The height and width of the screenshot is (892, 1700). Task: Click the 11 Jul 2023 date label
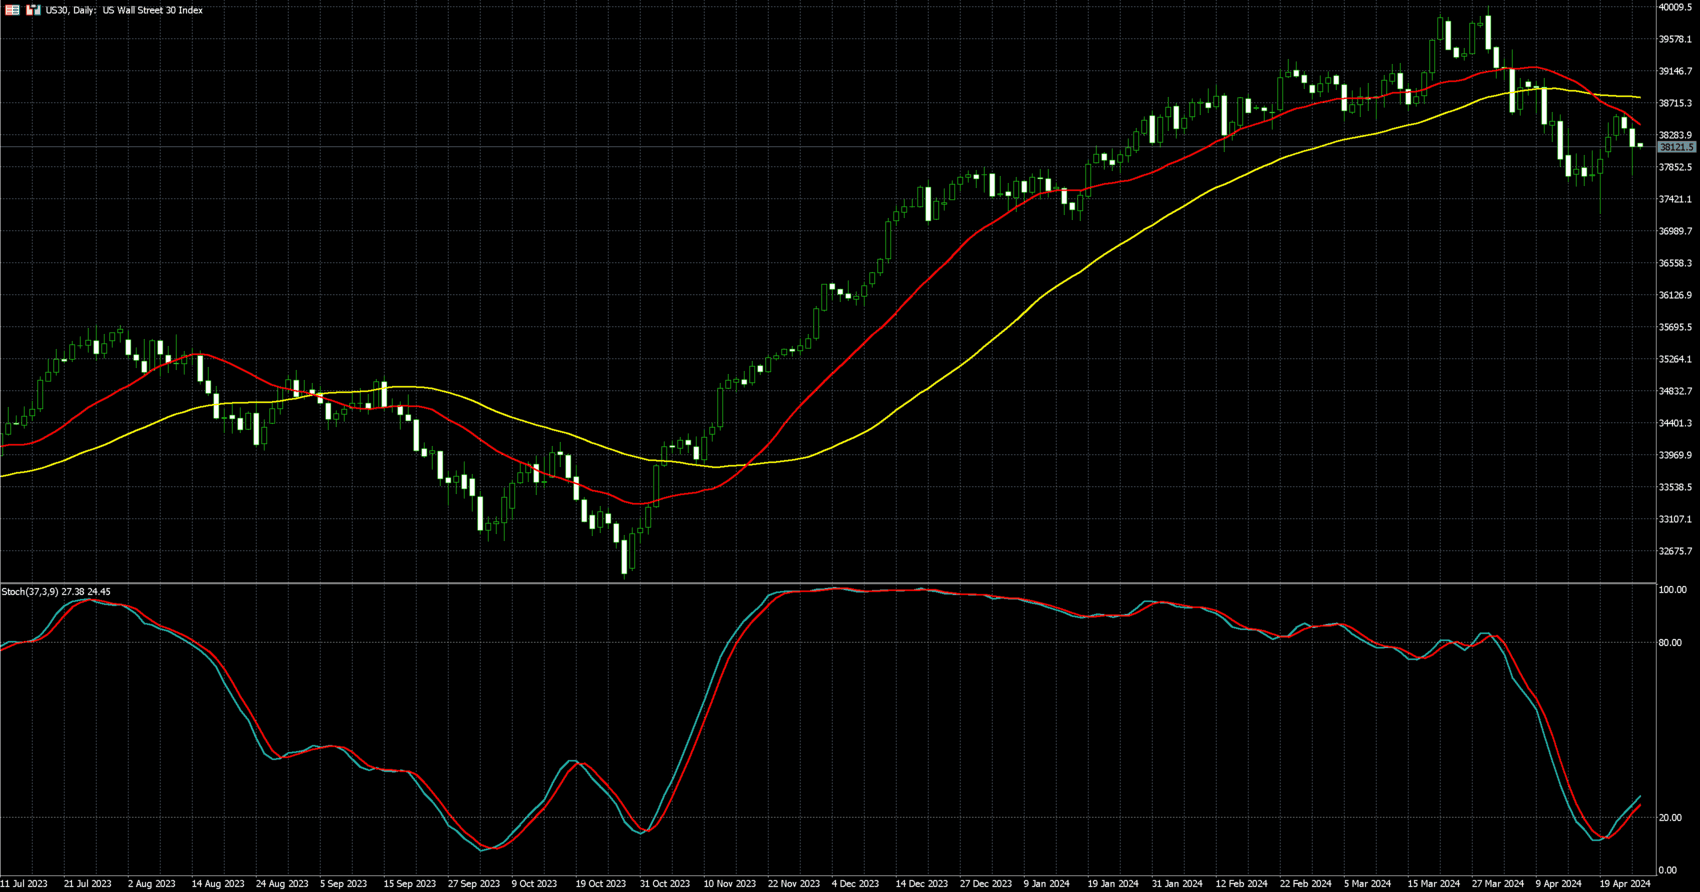(x=24, y=884)
